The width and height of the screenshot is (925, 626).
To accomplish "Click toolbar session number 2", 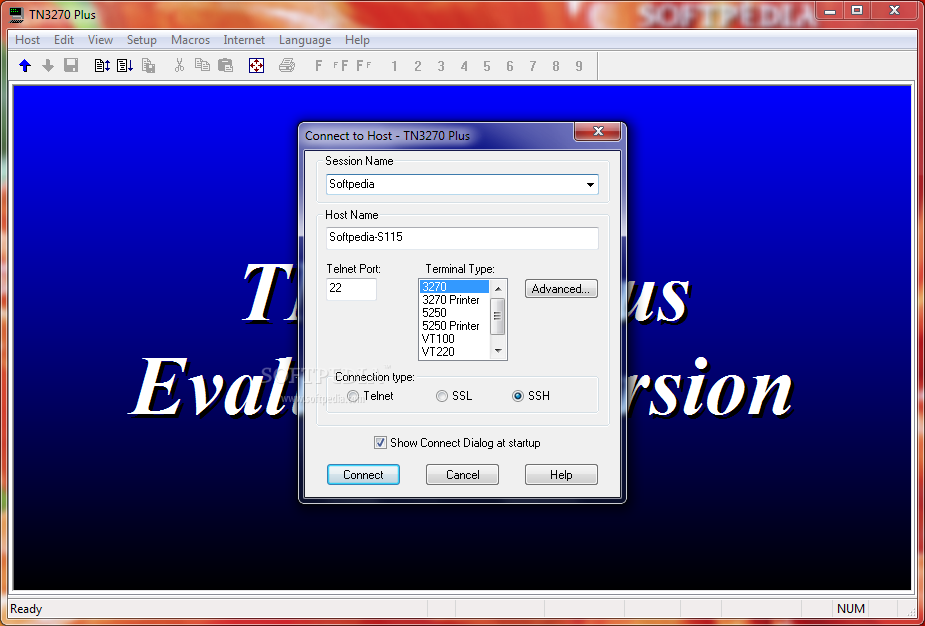I will [418, 66].
